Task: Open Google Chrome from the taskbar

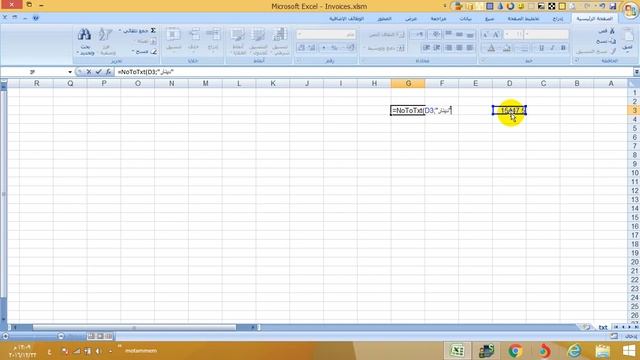Action: [516, 351]
